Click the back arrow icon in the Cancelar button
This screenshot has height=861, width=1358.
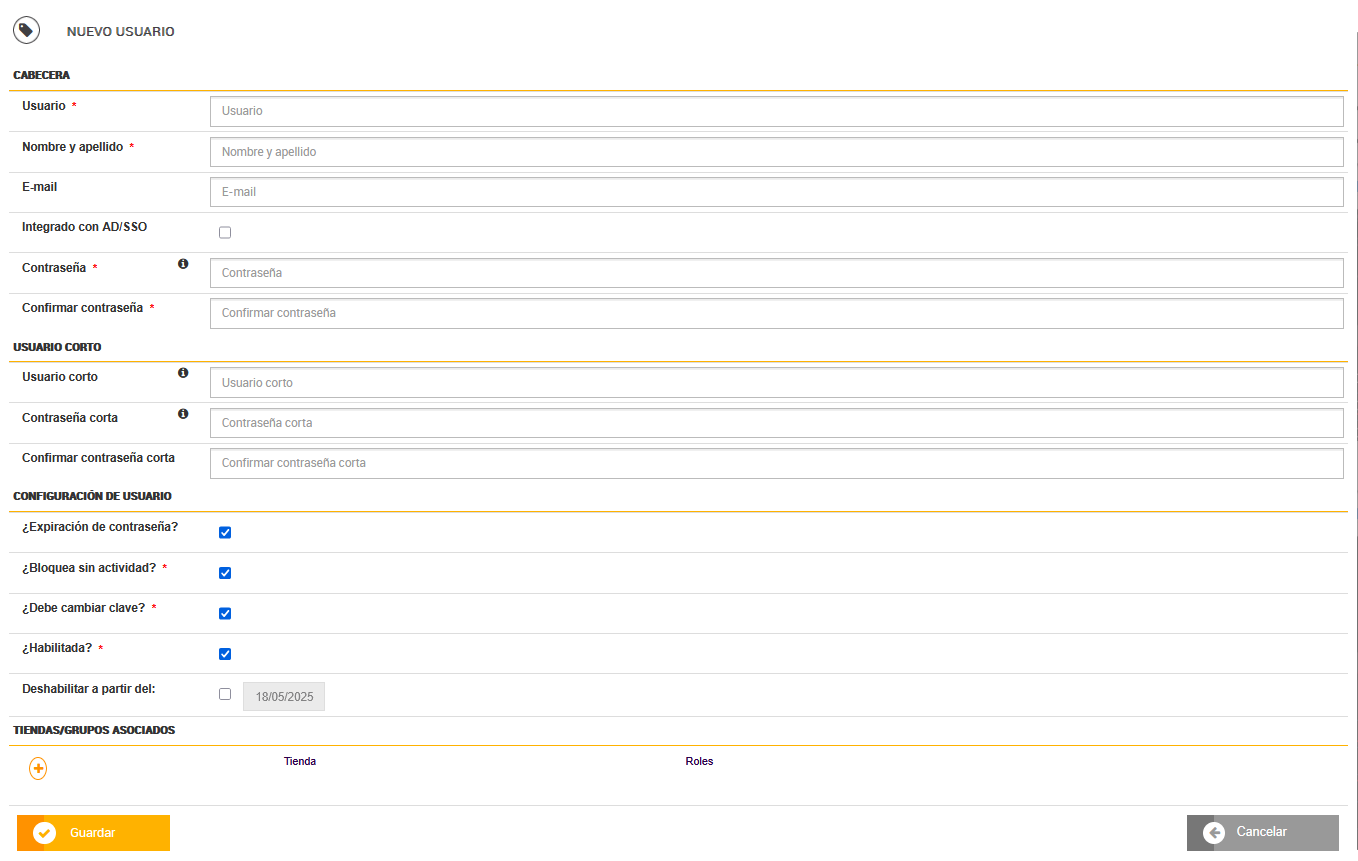[x=1214, y=833]
